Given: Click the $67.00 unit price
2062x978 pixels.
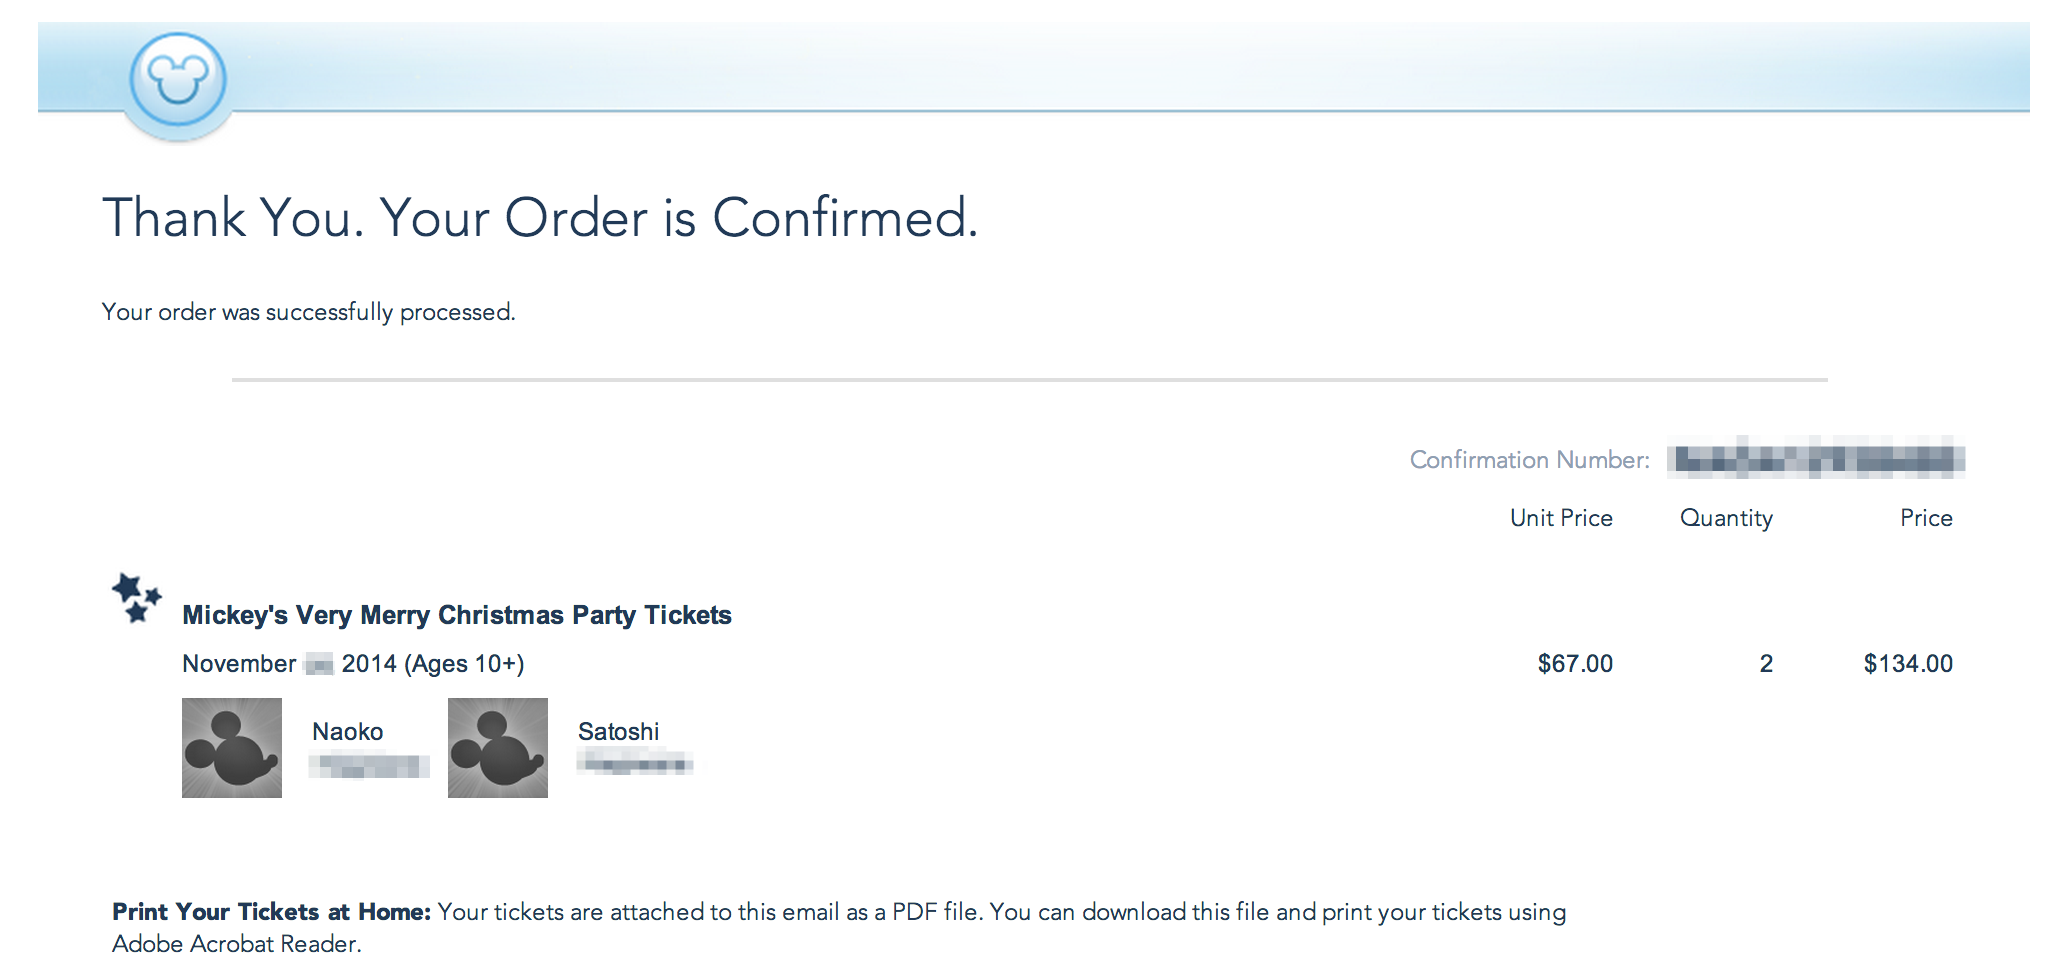Looking at the screenshot, I should pyautogui.click(x=1575, y=664).
